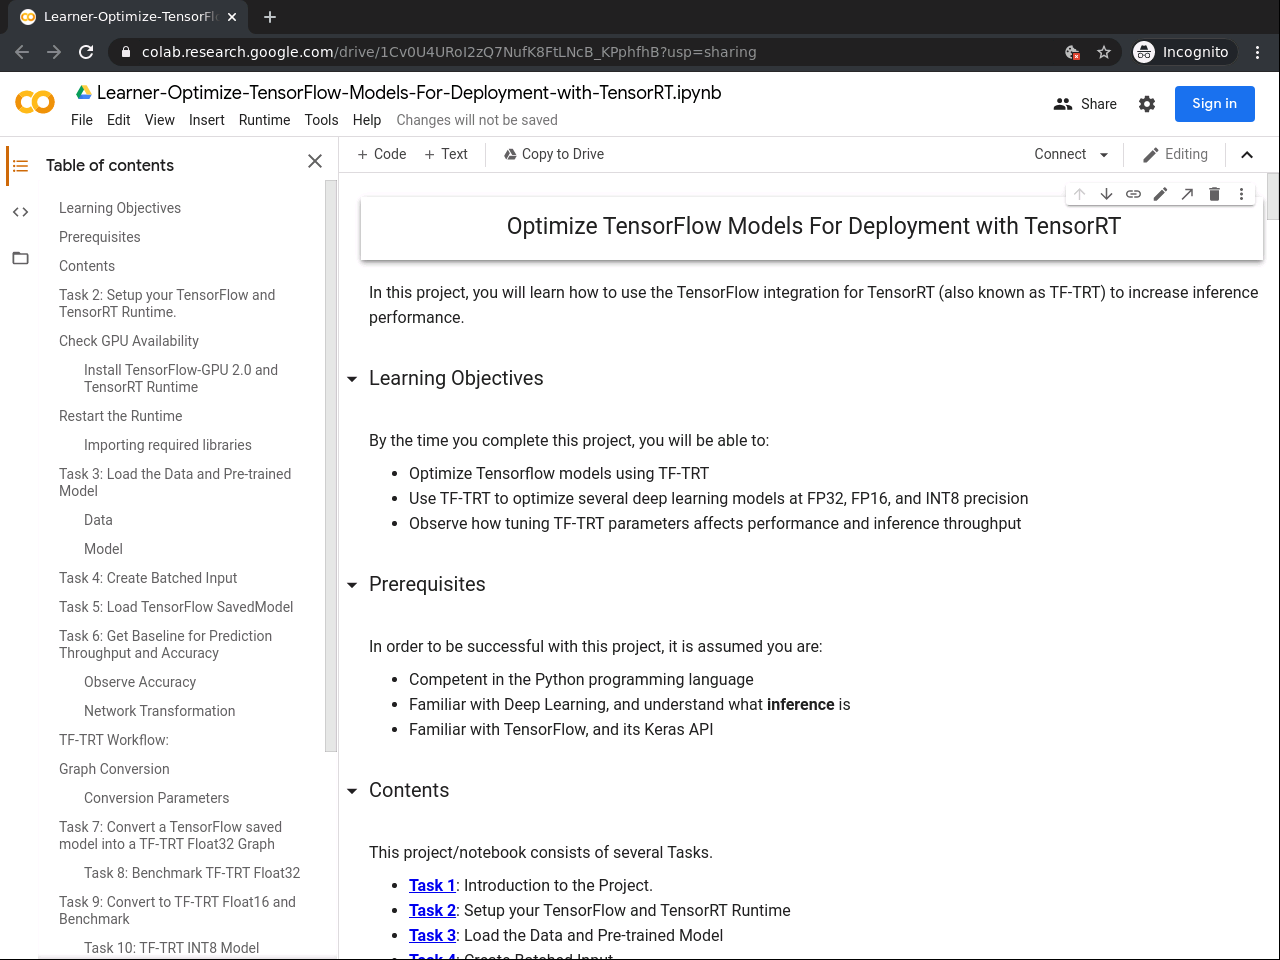Open a new browser tab
This screenshot has width=1280, height=960.
coord(270,17)
